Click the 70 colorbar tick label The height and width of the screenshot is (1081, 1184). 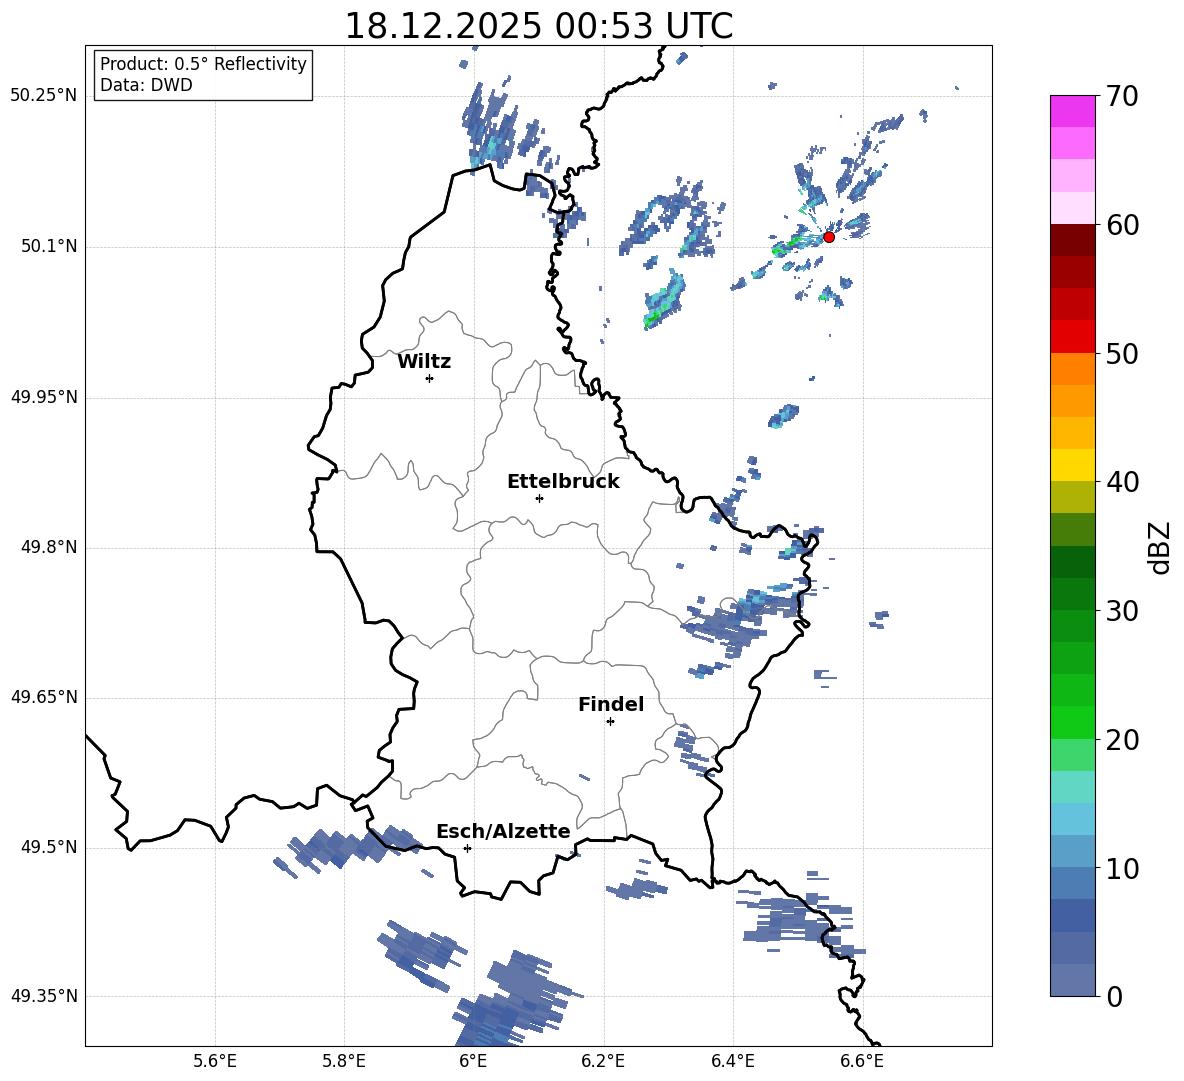pyautogui.click(x=1122, y=96)
